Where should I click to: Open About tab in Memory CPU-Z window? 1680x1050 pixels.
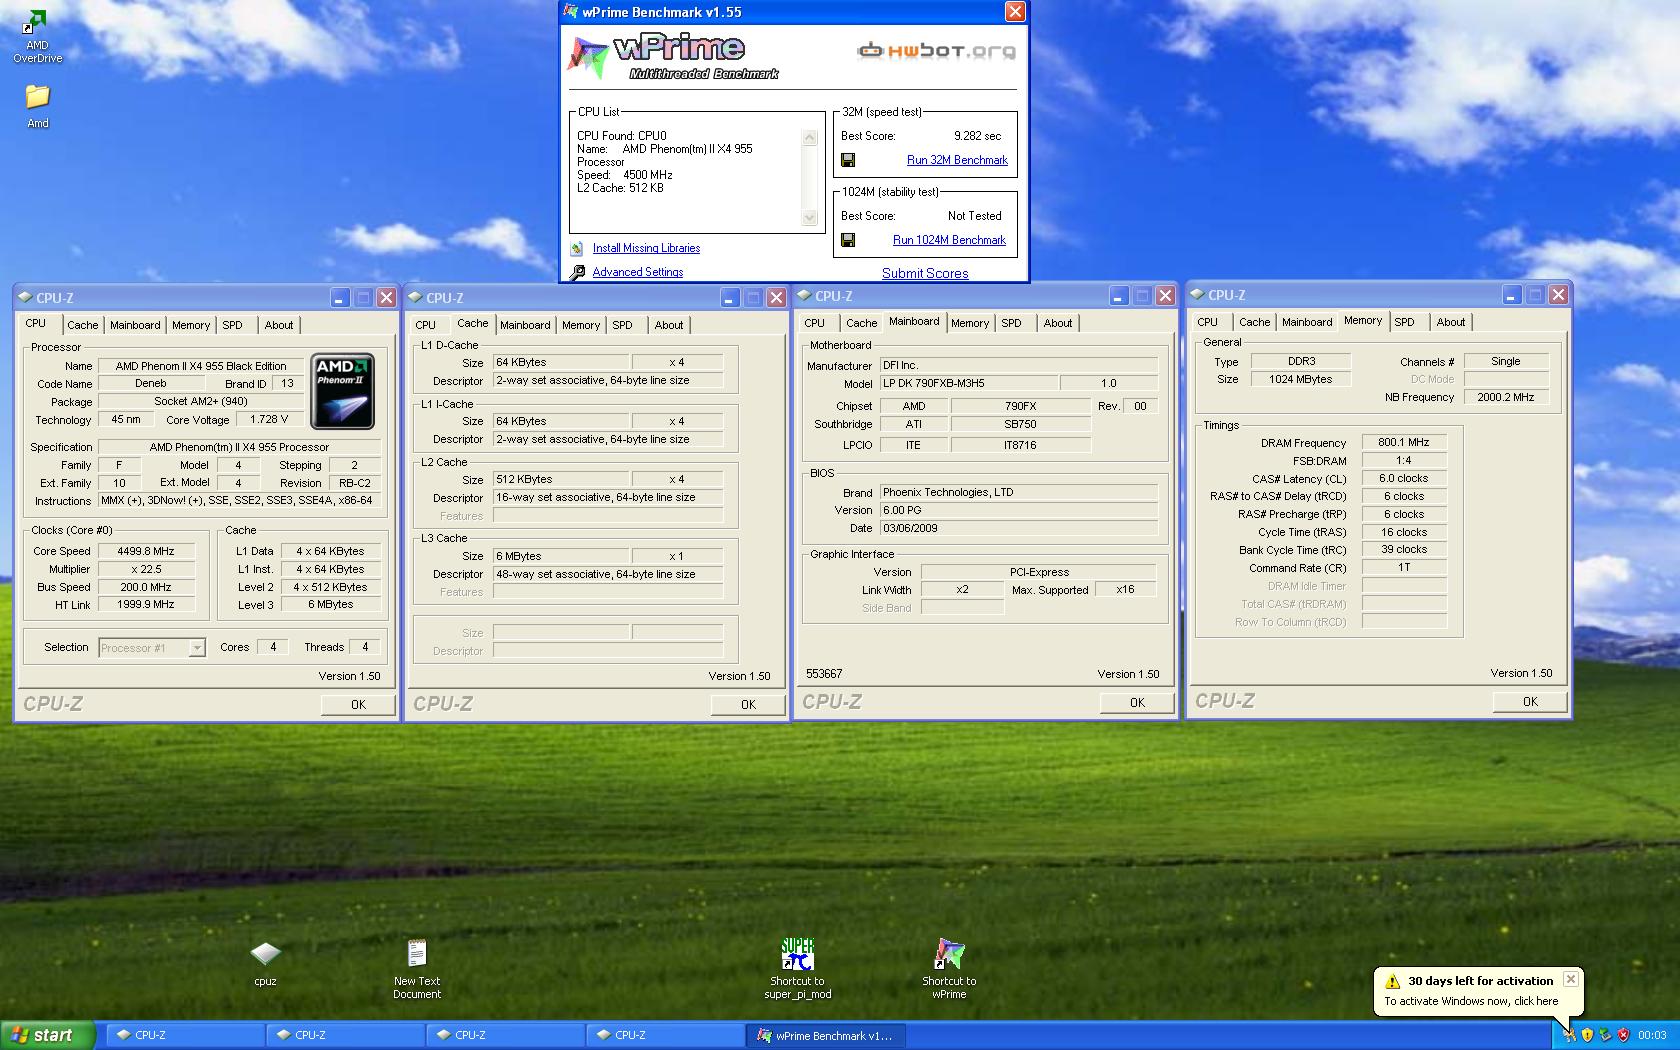click(1451, 322)
